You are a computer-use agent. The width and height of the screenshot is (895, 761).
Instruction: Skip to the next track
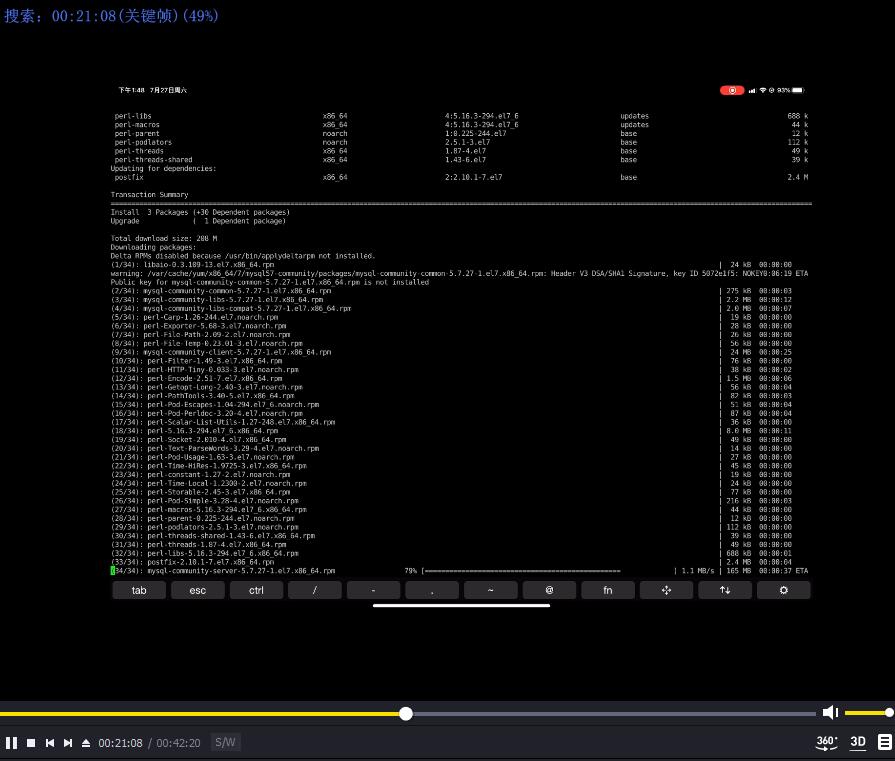point(68,743)
